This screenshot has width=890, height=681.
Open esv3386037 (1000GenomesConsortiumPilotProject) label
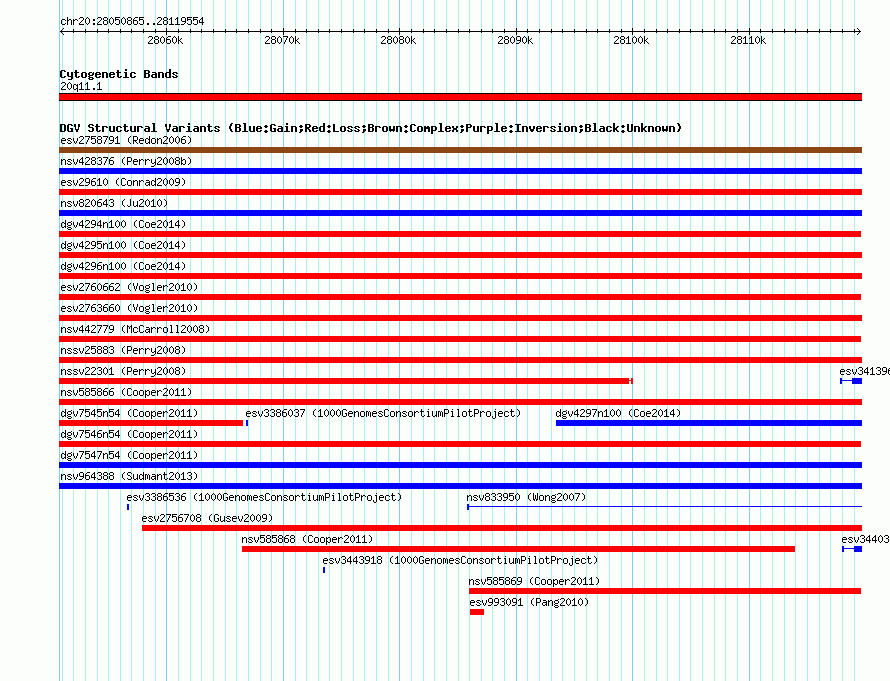[x=383, y=413]
